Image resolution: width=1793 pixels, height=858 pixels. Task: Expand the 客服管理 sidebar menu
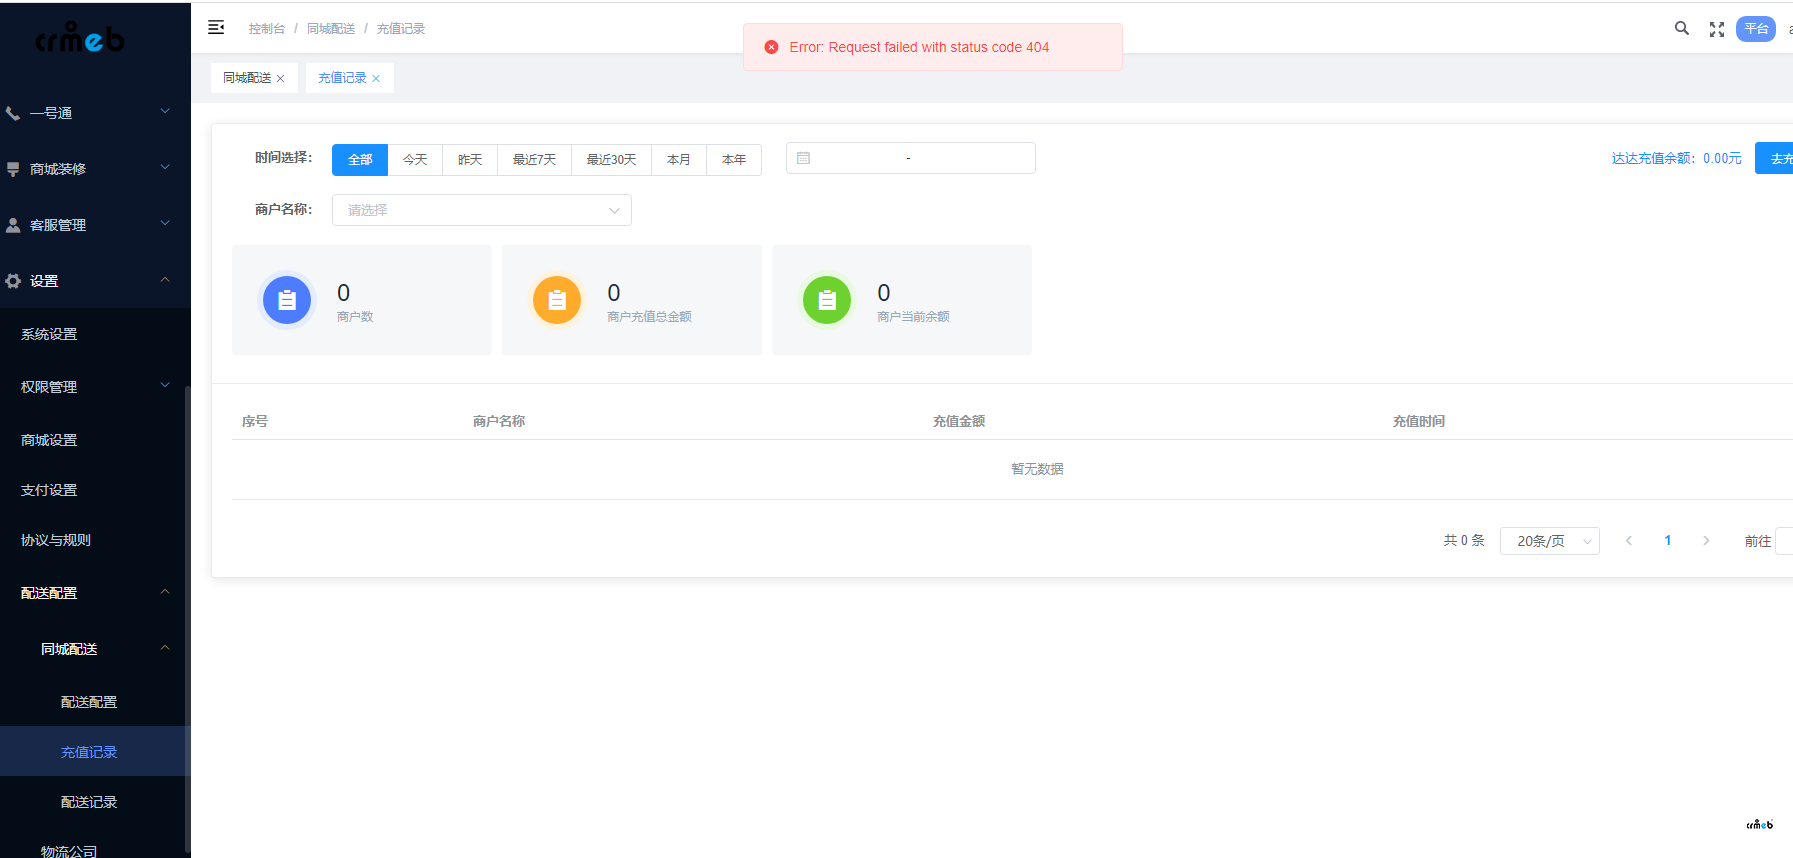pos(88,225)
